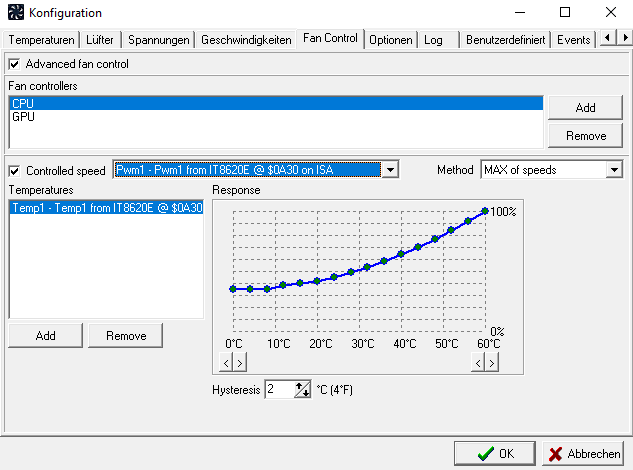The image size is (633, 470).
Task: Click Add below Temperatures list
Action: [x=45, y=336]
